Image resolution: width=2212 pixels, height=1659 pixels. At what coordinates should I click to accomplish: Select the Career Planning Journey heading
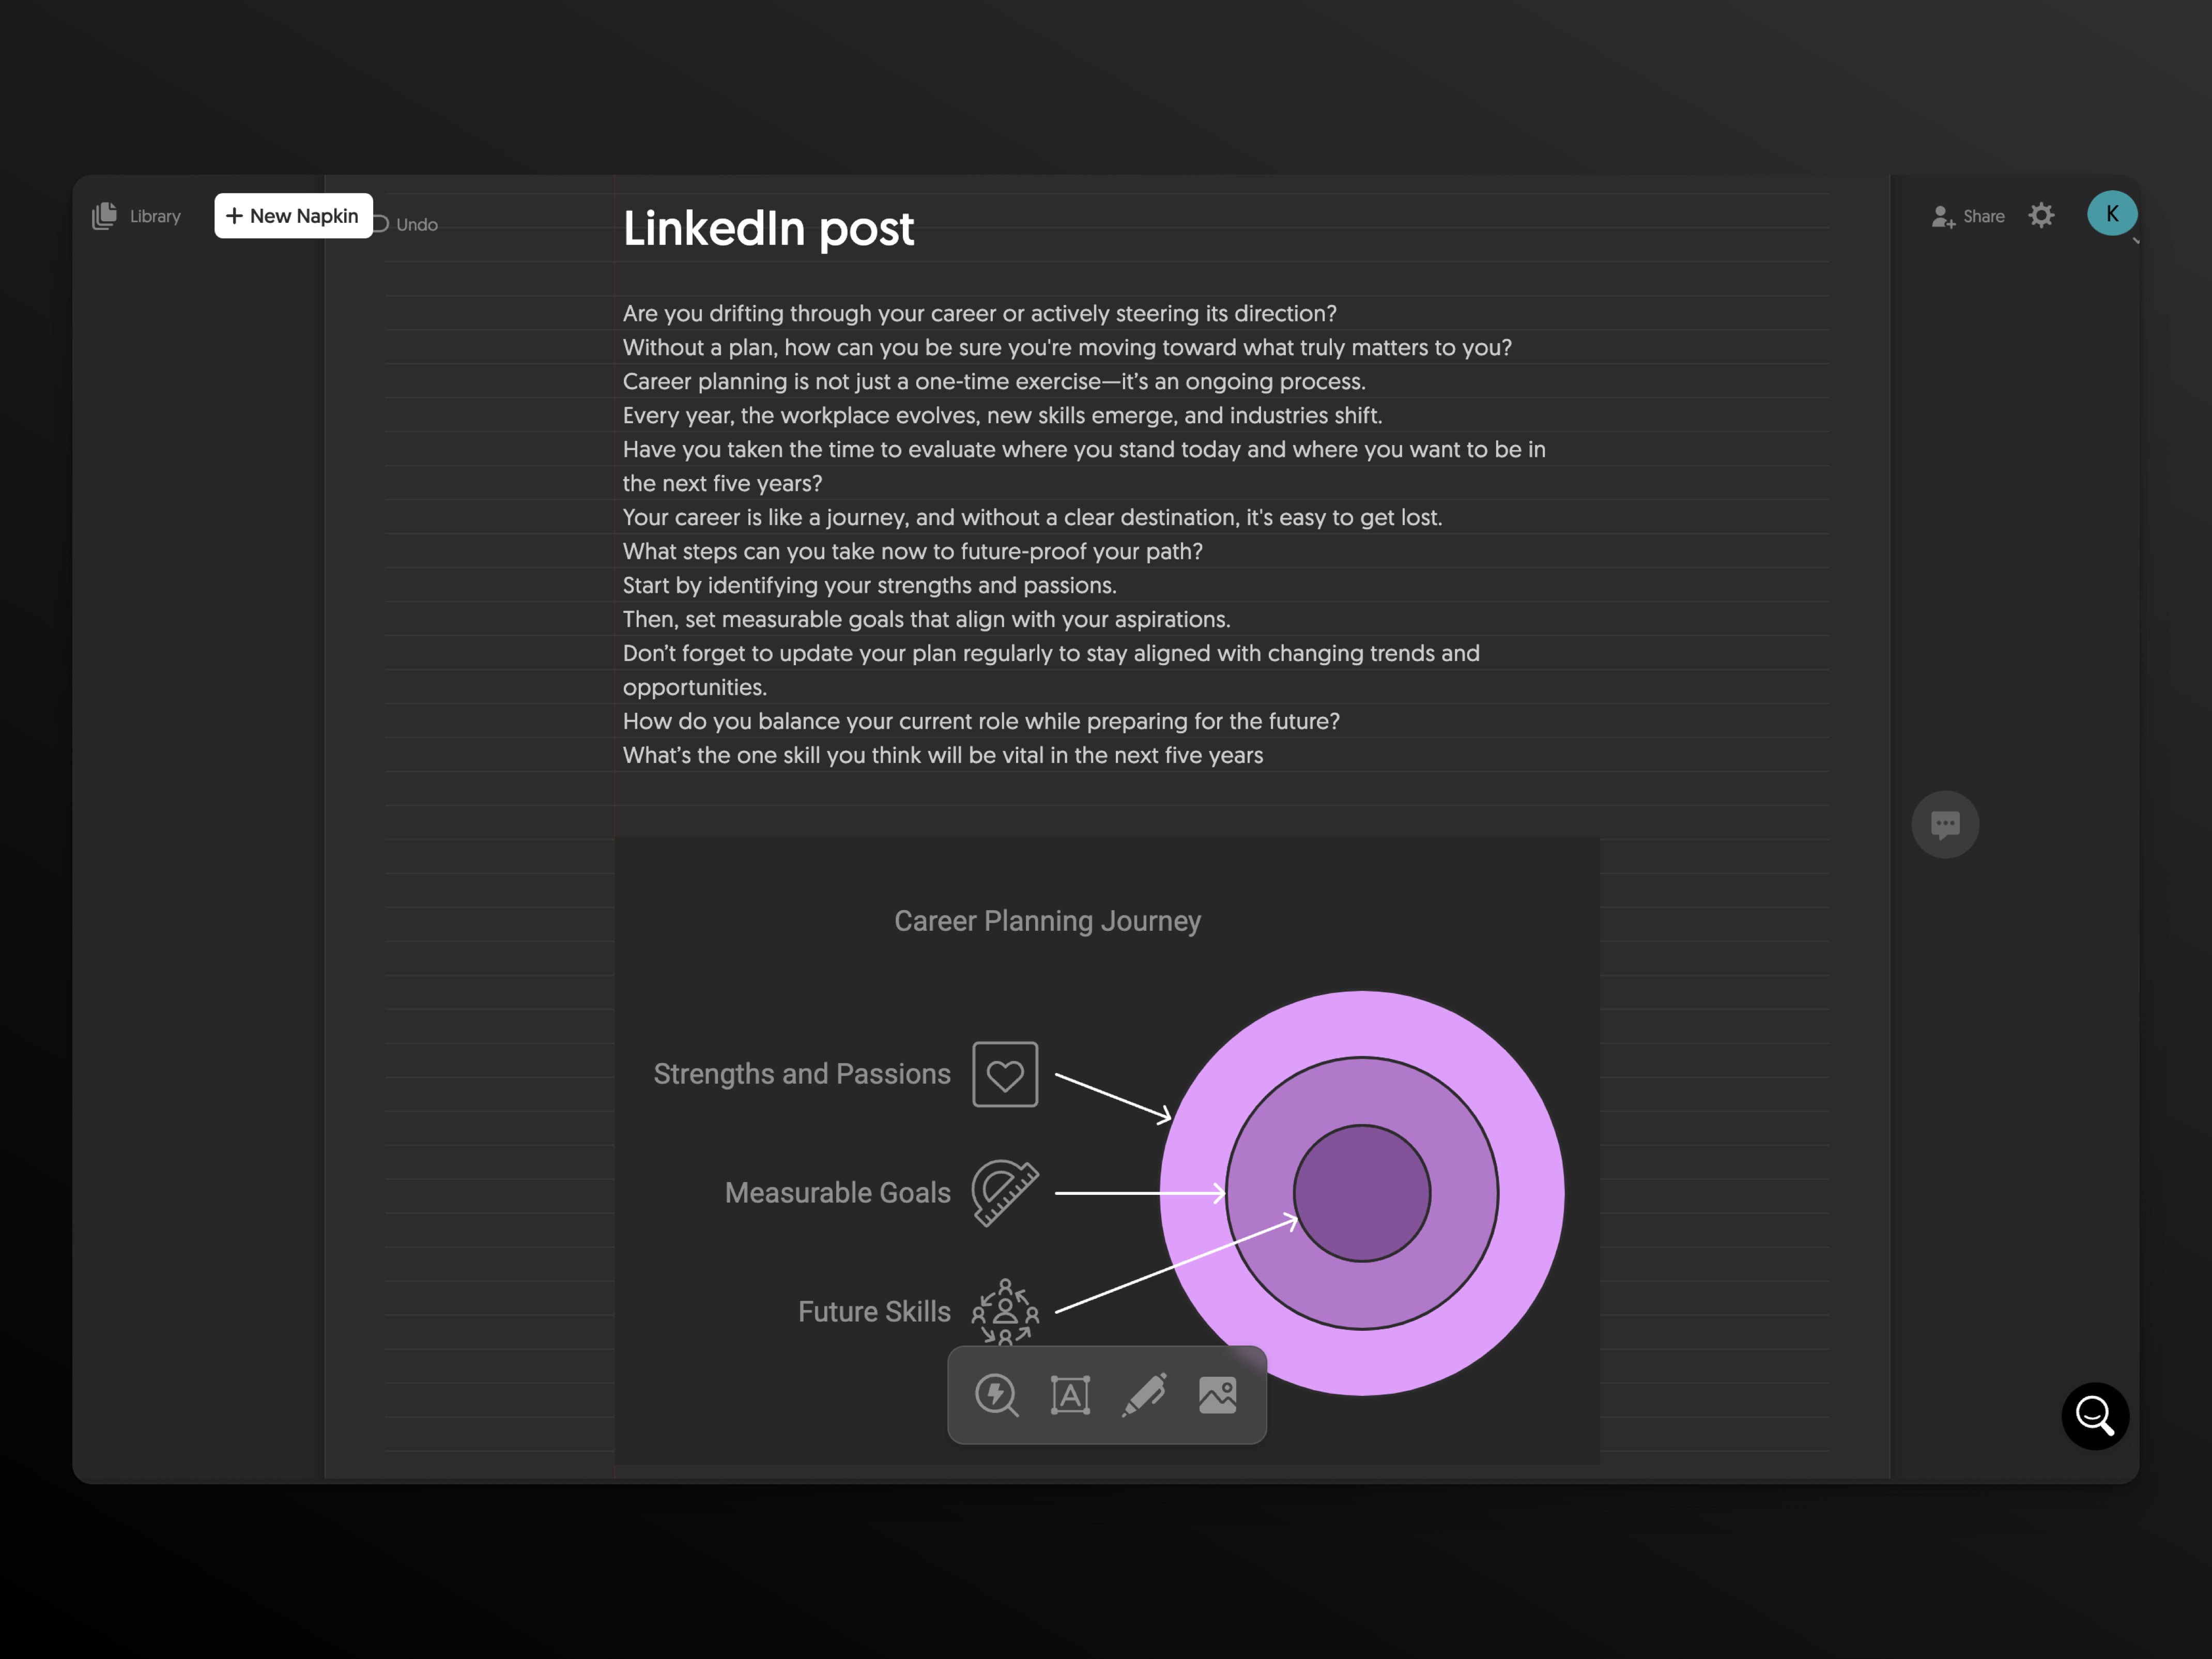coord(1047,921)
